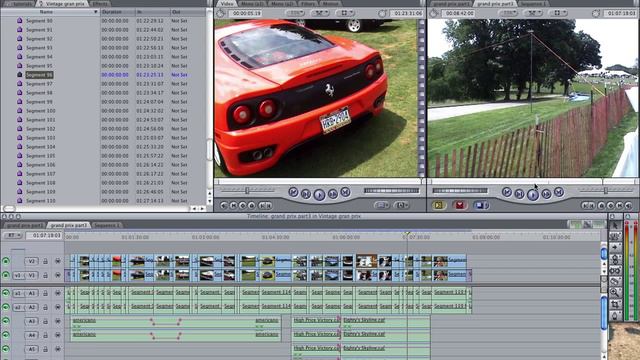Play the sequence in the Canvas window
This screenshot has width=640, height=360.
point(533,195)
